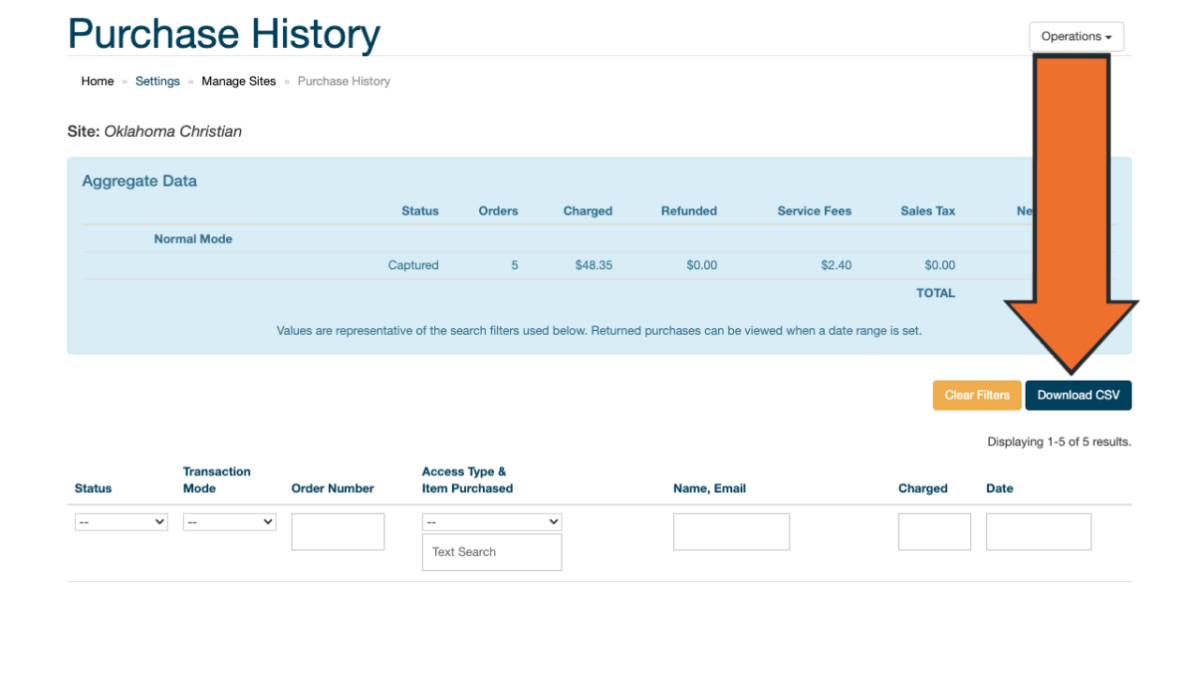Click the Clear Filters button
Image resolution: width=1200 pixels, height=675 pixels.
[976, 395]
